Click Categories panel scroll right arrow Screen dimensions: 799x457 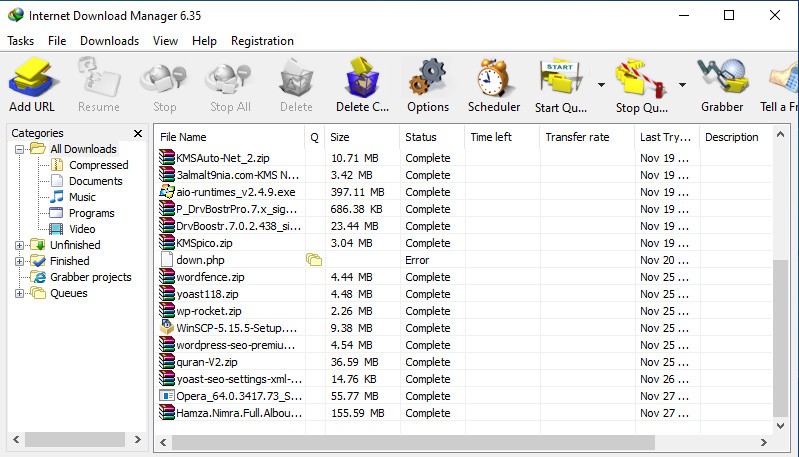point(138,439)
